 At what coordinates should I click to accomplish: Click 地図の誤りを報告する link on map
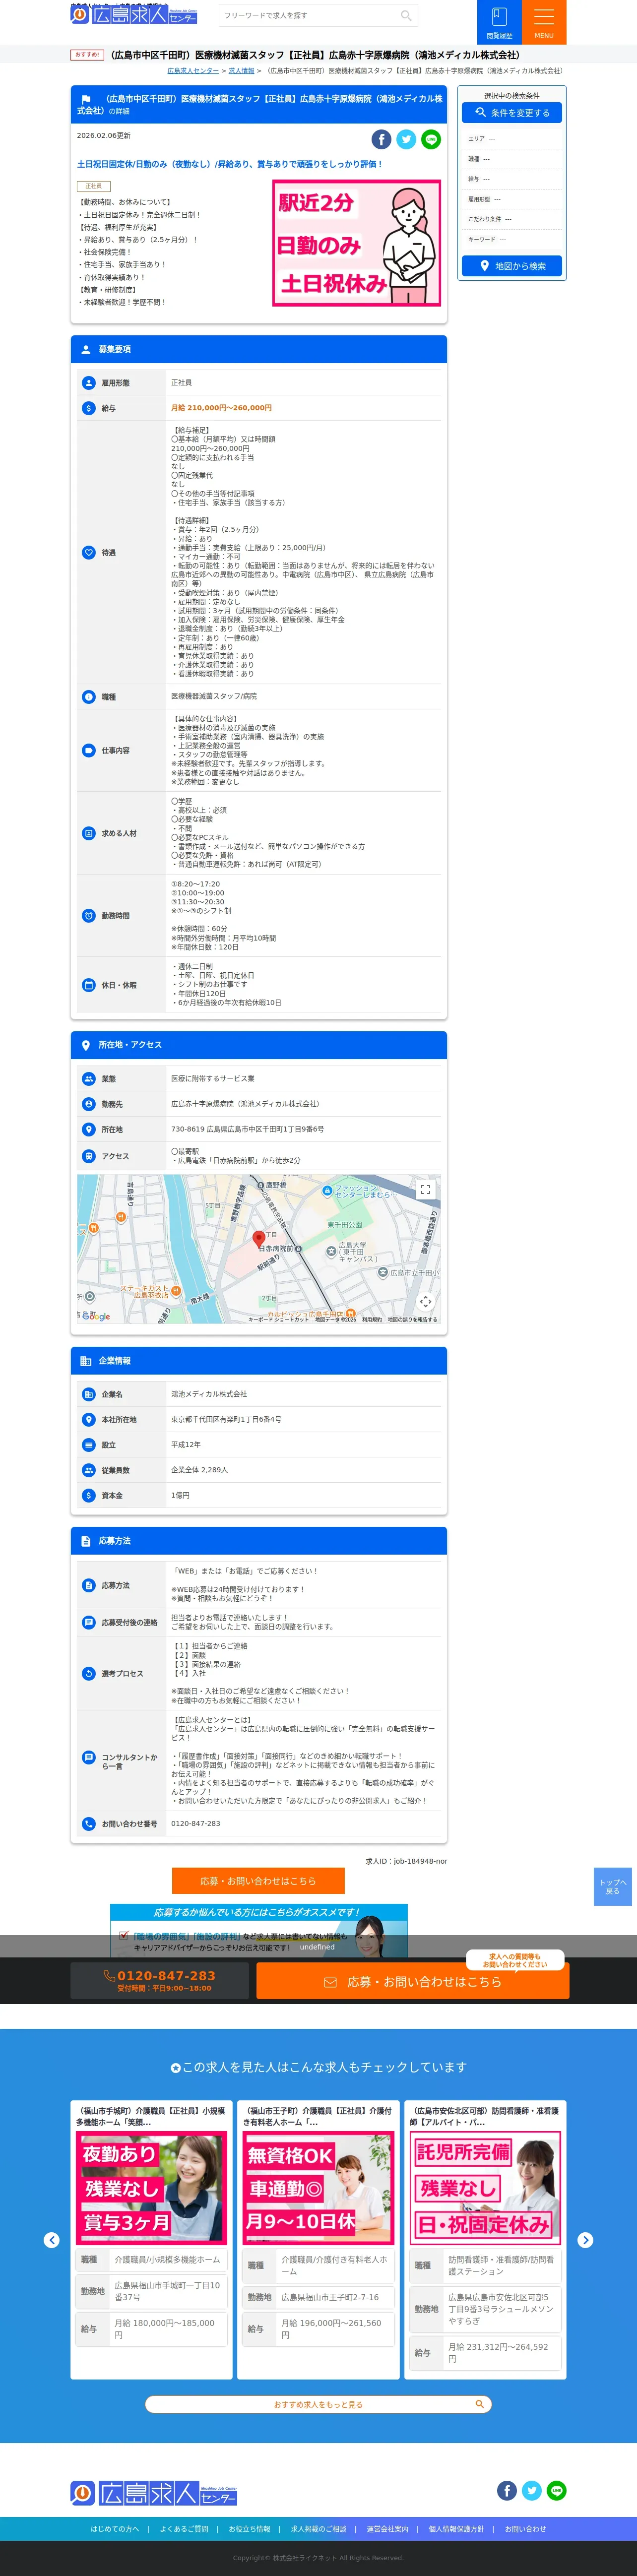(412, 1319)
